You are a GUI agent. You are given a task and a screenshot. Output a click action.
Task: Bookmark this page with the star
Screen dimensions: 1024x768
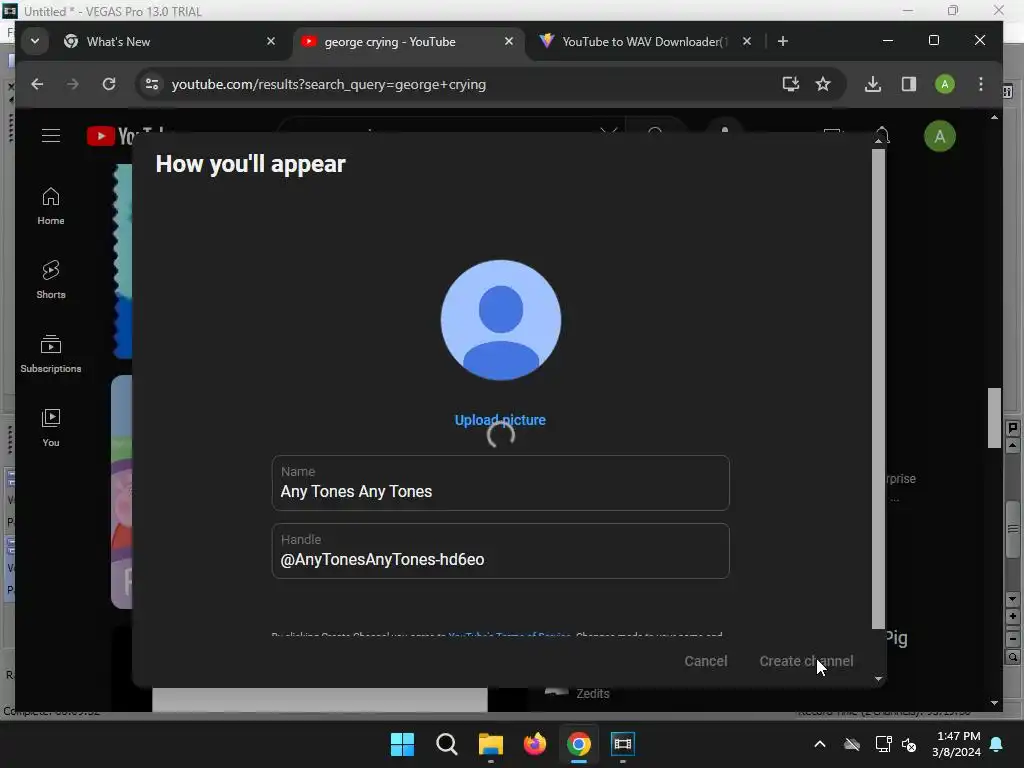coord(823,84)
